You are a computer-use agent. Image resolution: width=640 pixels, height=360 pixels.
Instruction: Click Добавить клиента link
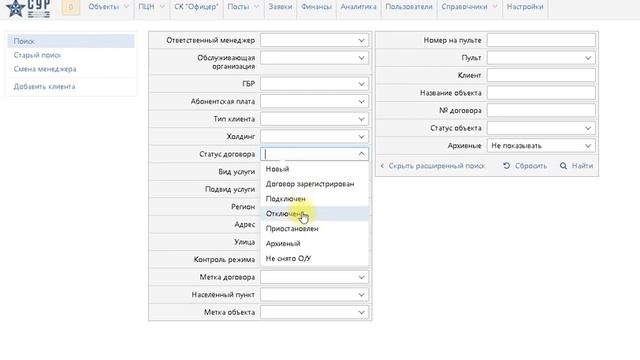pyautogui.click(x=44, y=87)
